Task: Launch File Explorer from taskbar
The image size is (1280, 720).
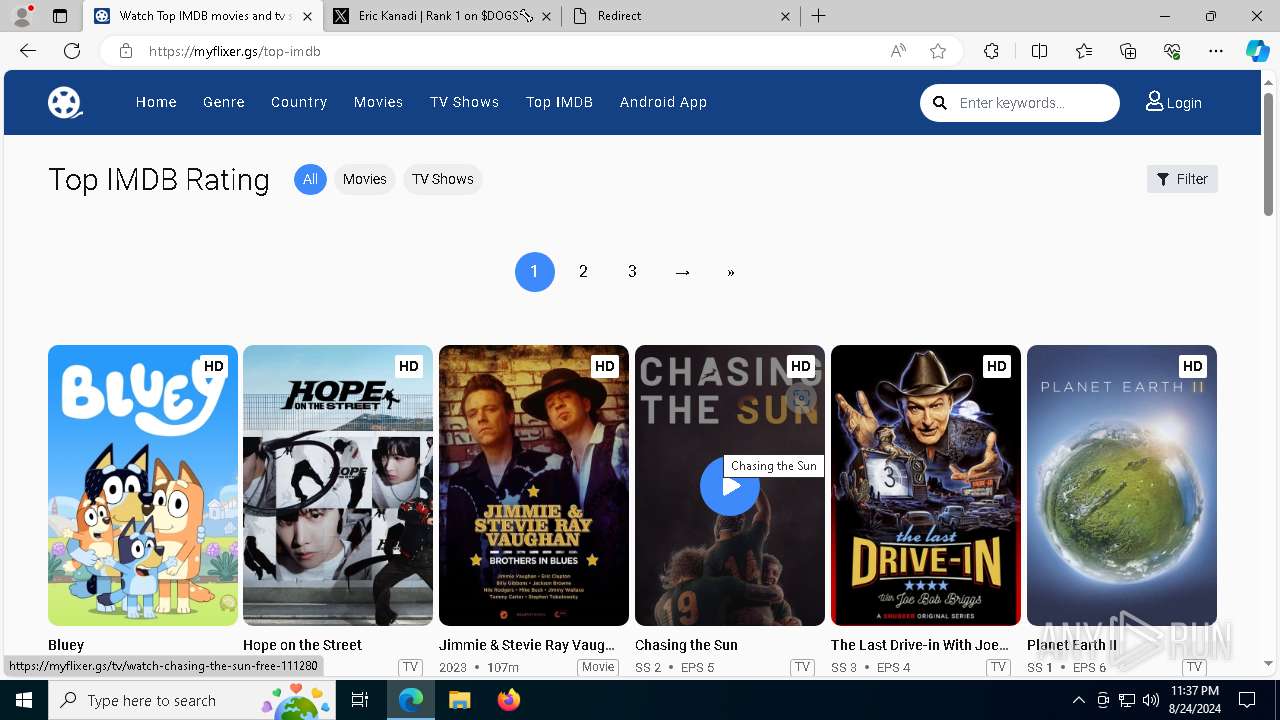Action: 459,700
